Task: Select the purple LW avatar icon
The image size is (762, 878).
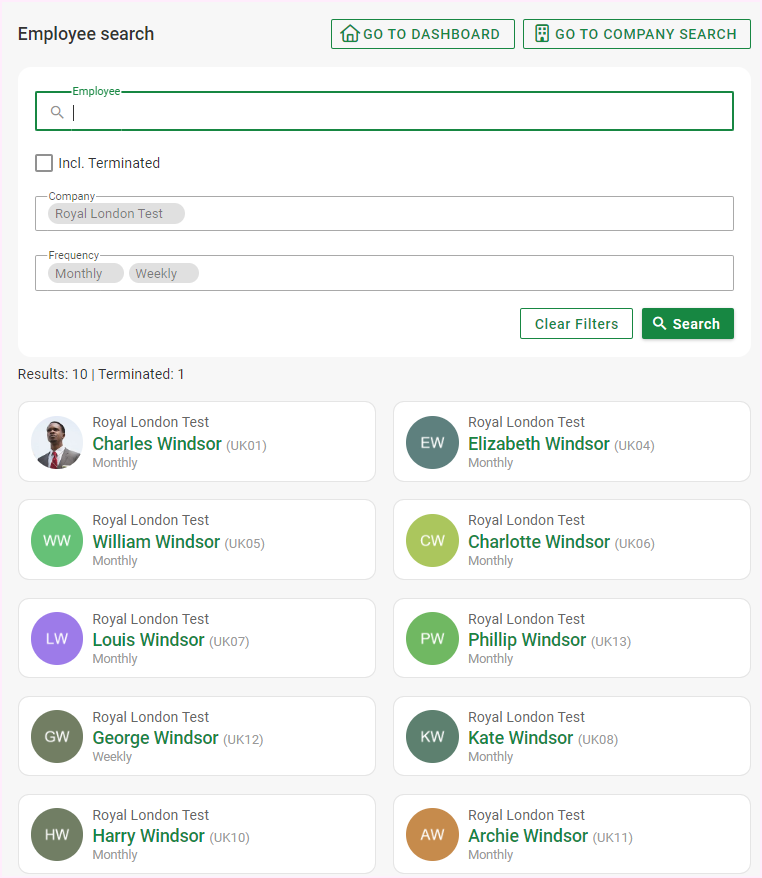Action: (57, 638)
